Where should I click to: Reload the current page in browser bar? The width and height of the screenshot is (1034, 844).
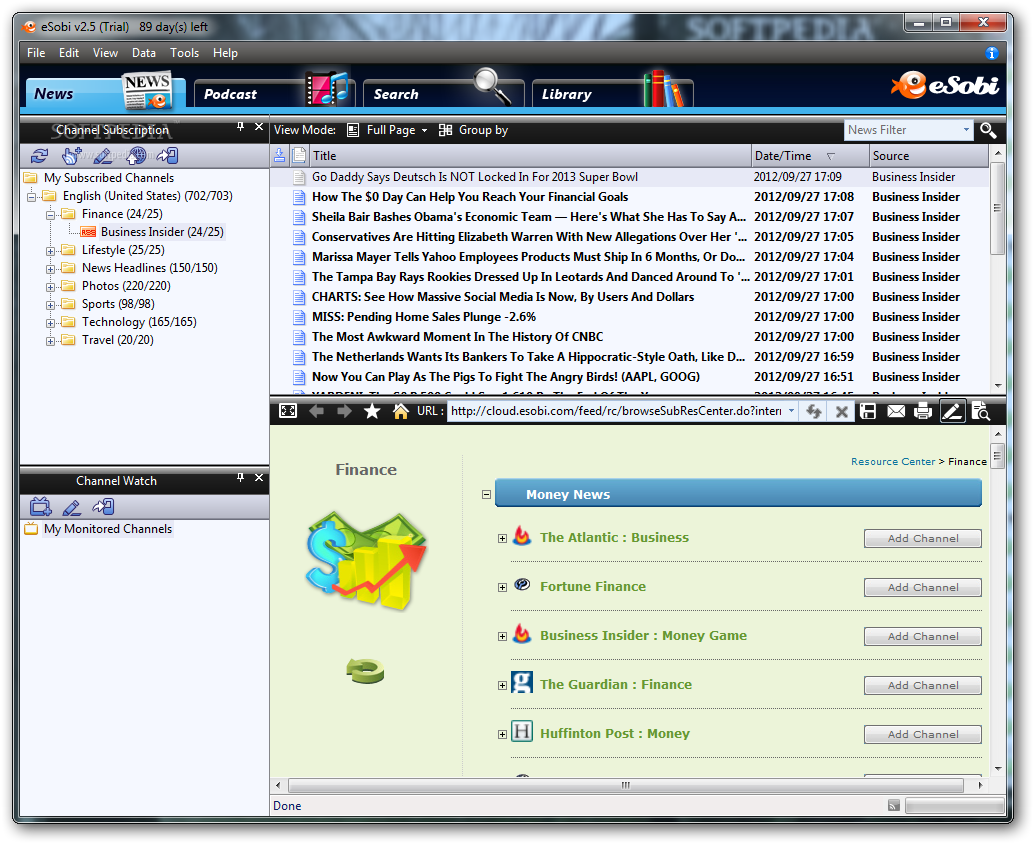click(x=814, y=411)
